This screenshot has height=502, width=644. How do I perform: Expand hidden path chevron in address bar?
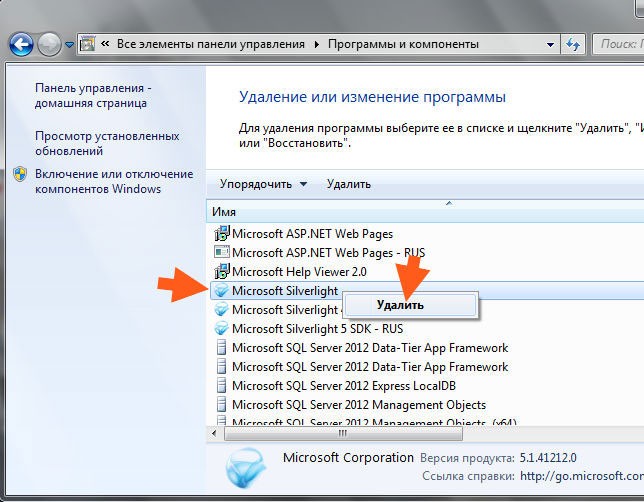105,44
